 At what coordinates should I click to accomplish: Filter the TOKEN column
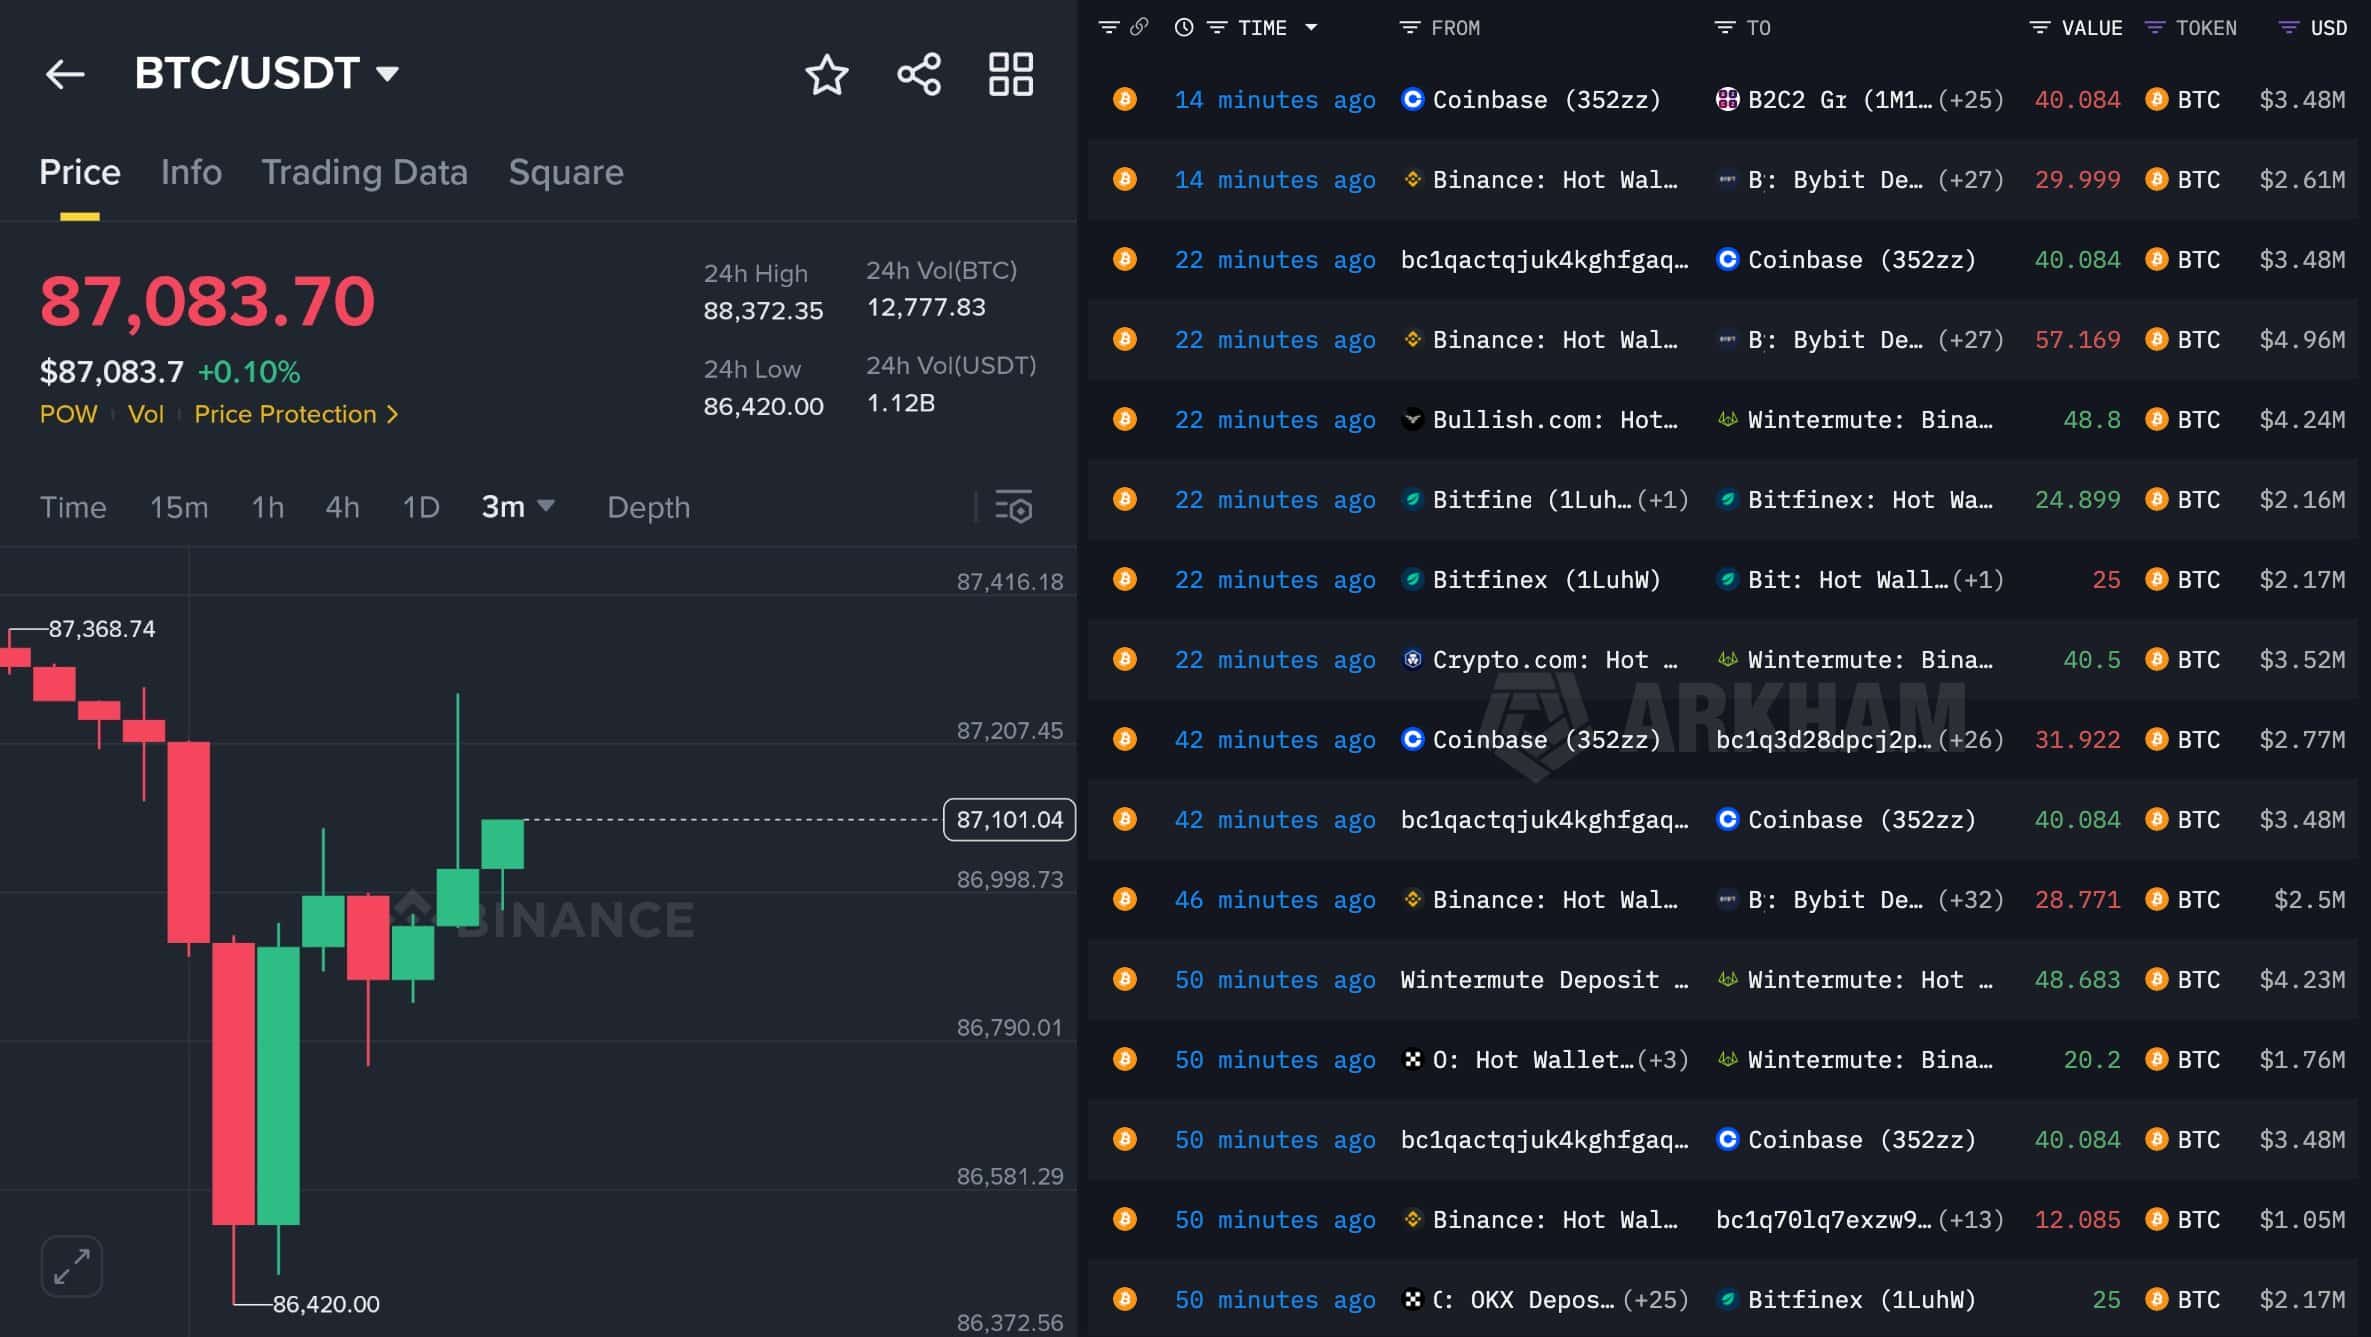click(2155, 28)
